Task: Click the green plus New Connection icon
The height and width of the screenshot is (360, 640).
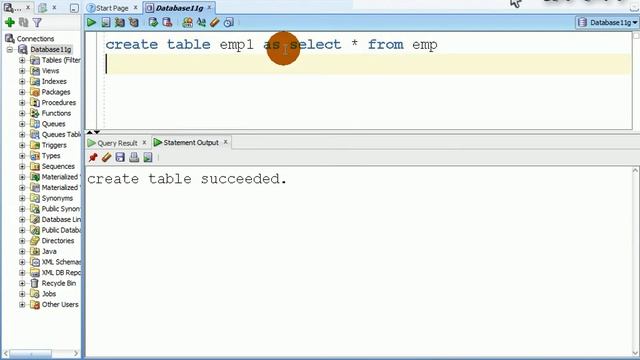Action: coord(10,22)
